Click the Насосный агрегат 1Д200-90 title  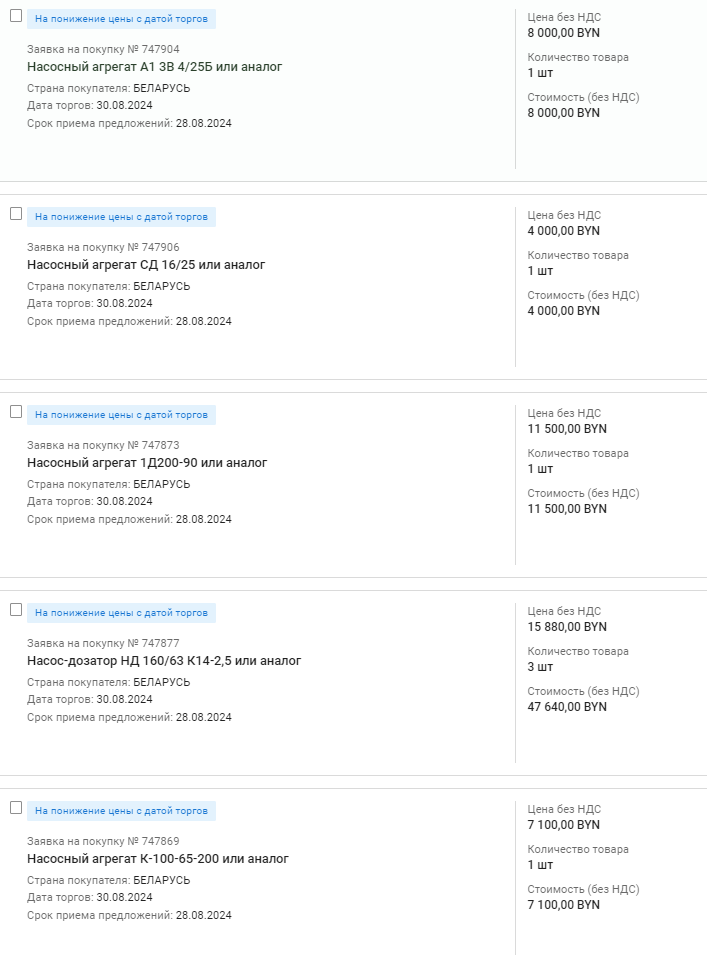pos(147,463)
